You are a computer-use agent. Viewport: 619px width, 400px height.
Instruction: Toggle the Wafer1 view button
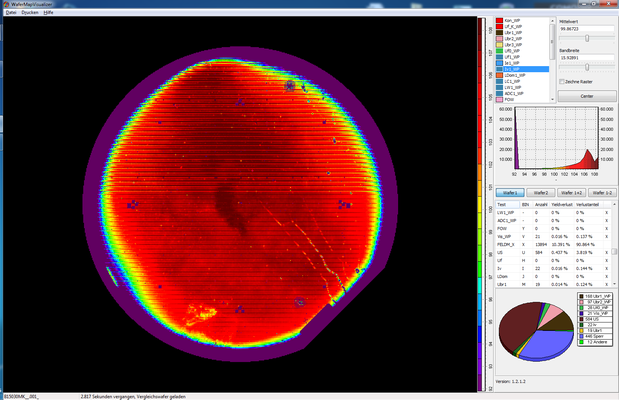pos(508,192)
